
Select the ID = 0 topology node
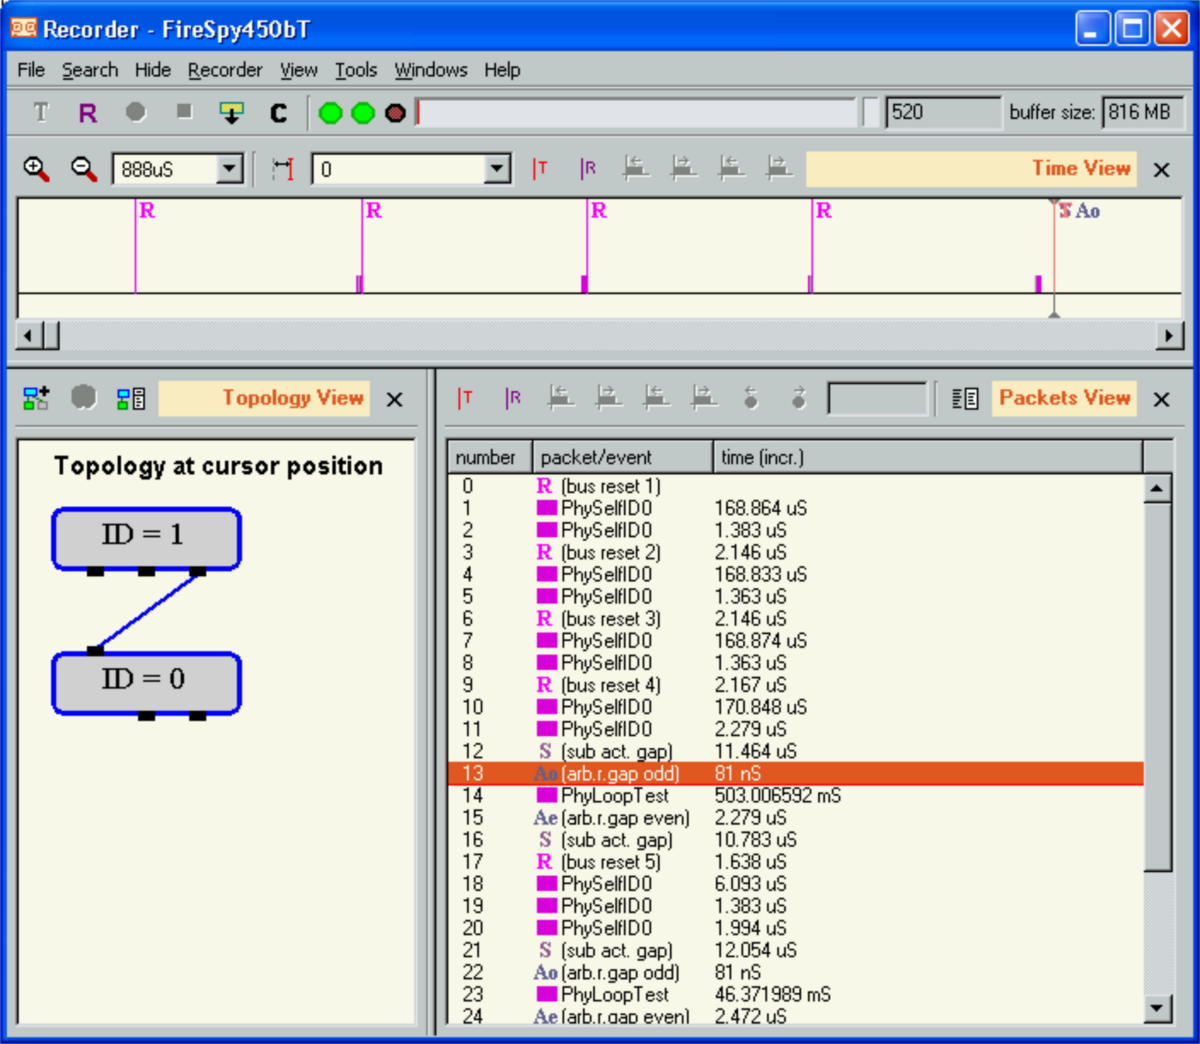click(146, 683)
